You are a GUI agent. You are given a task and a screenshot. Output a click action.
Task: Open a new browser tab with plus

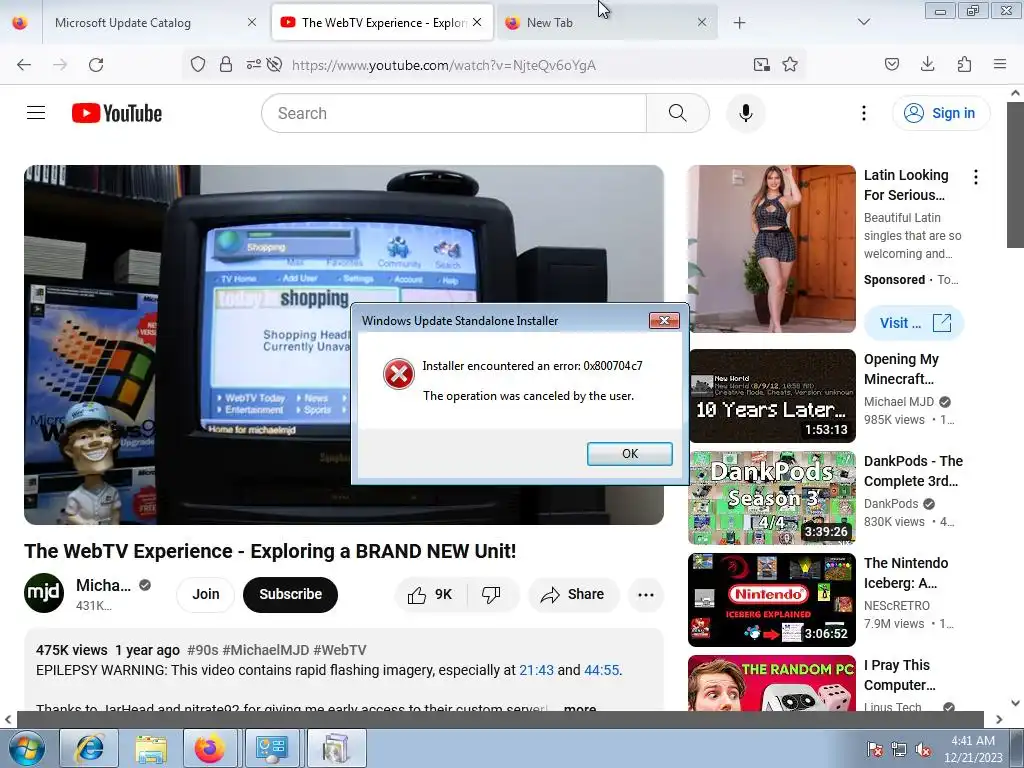point(739,23)
